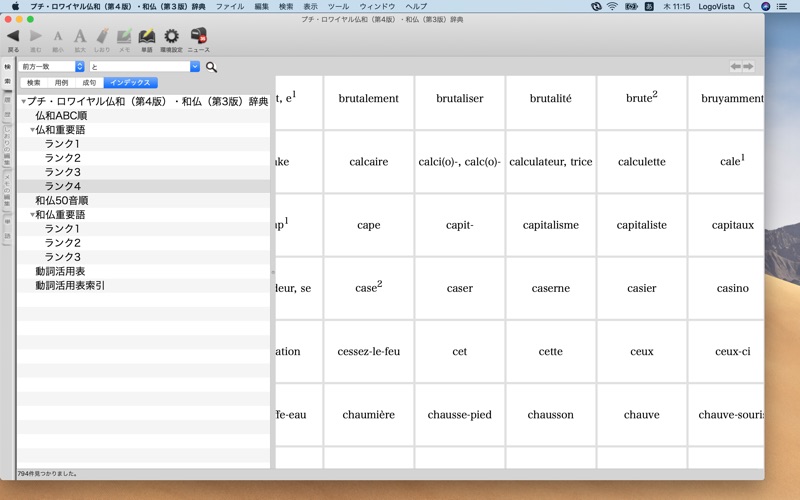Open the 編集 menu

(x=261, y=6)
